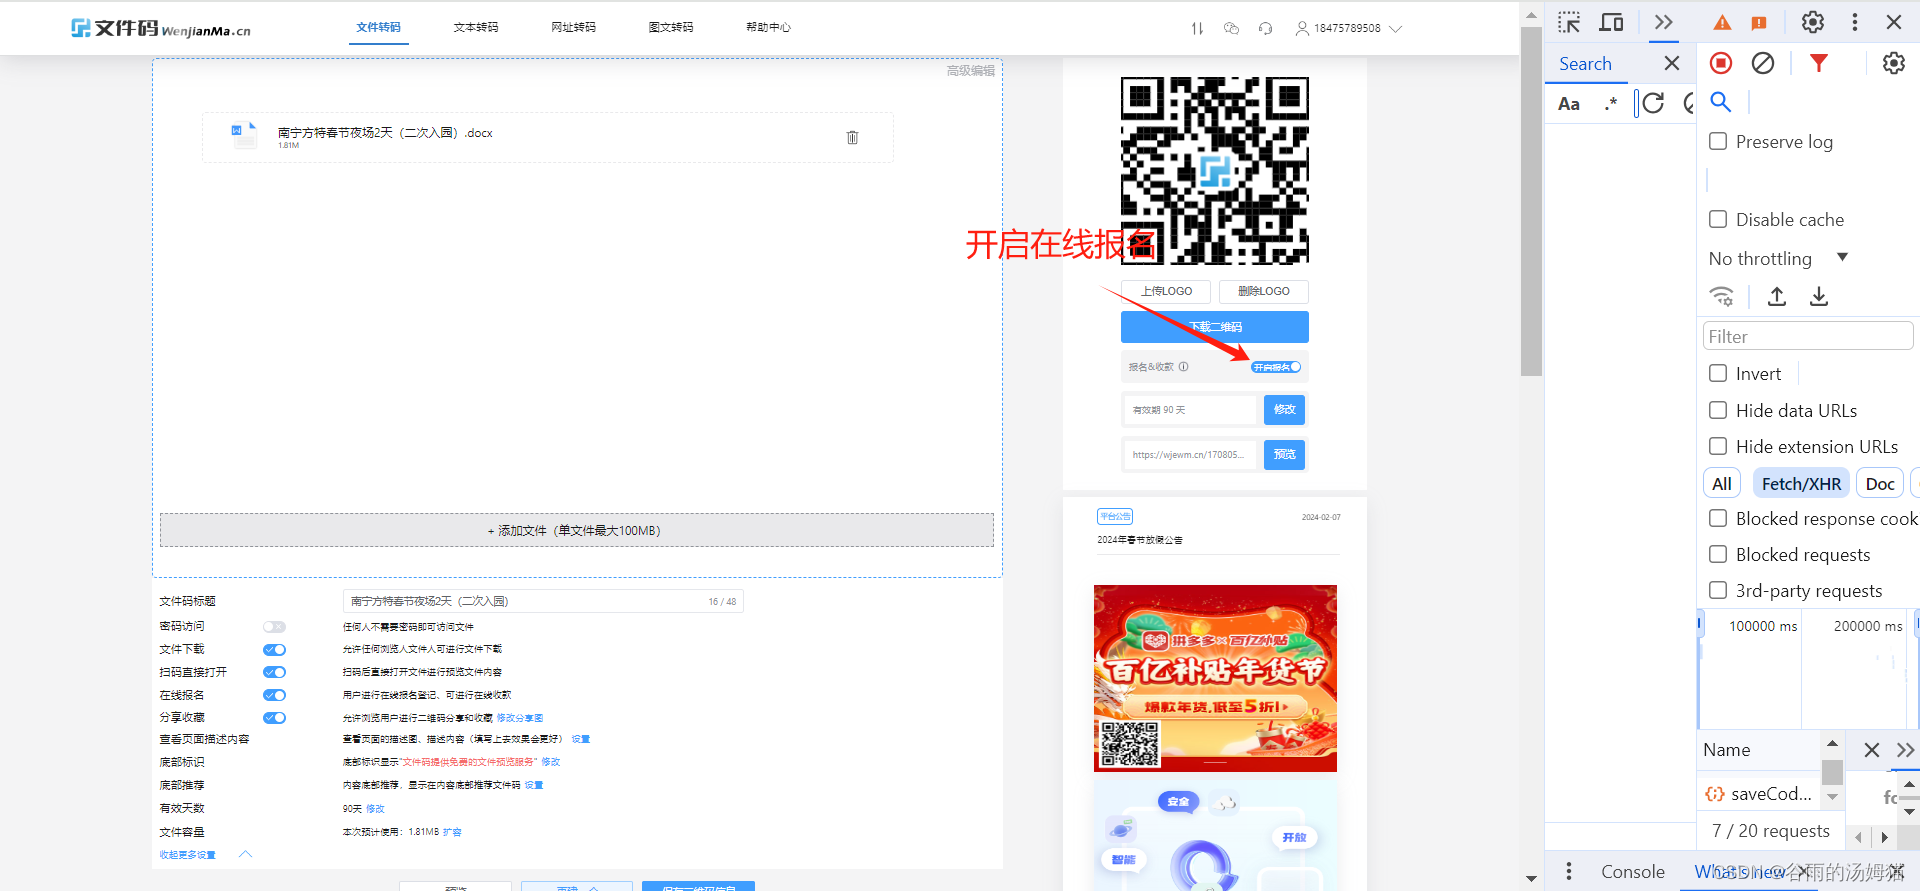Viewport: 1920px width, 891px height.
Task: Toggle the 分享收藏 switch
Action: click(x=274, y=718)
